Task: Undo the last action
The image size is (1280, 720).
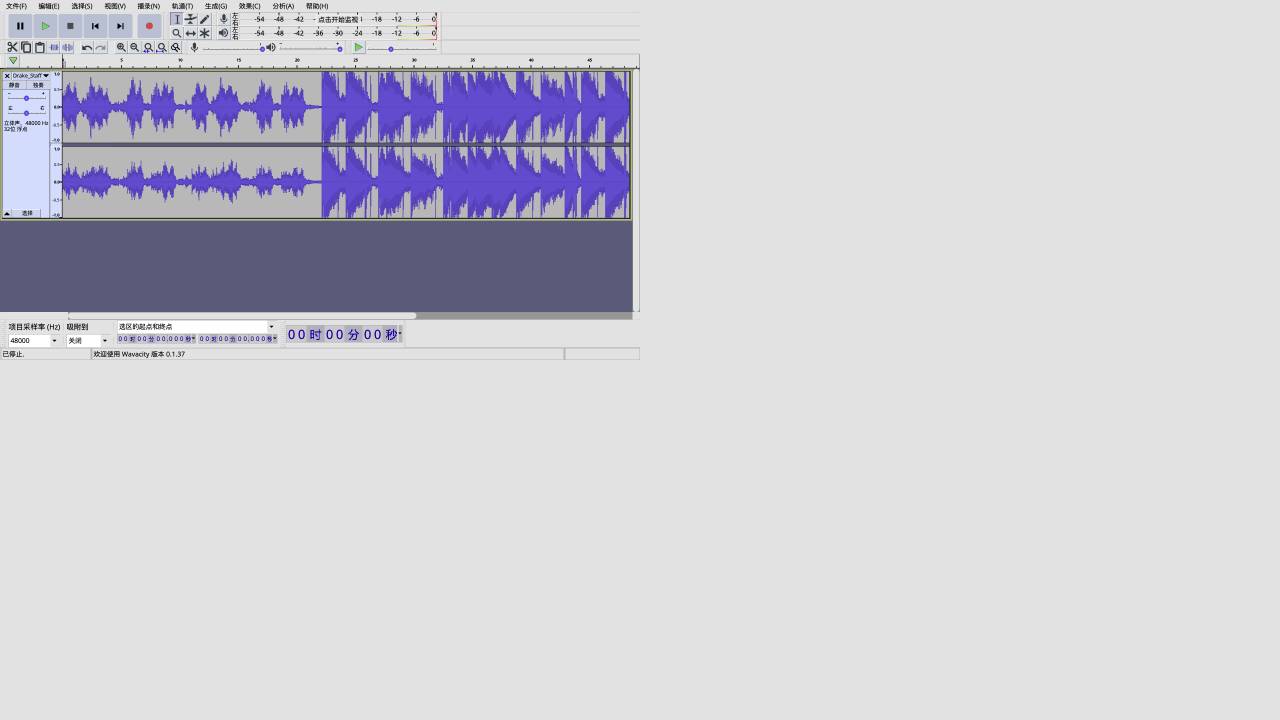Action: click(87, 47)
